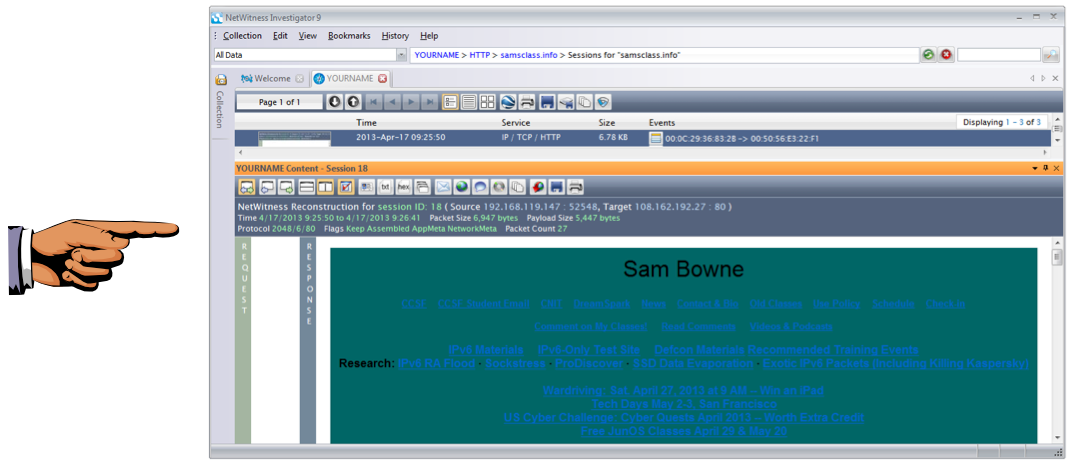Save sessions with blue floppy icon

547,102
